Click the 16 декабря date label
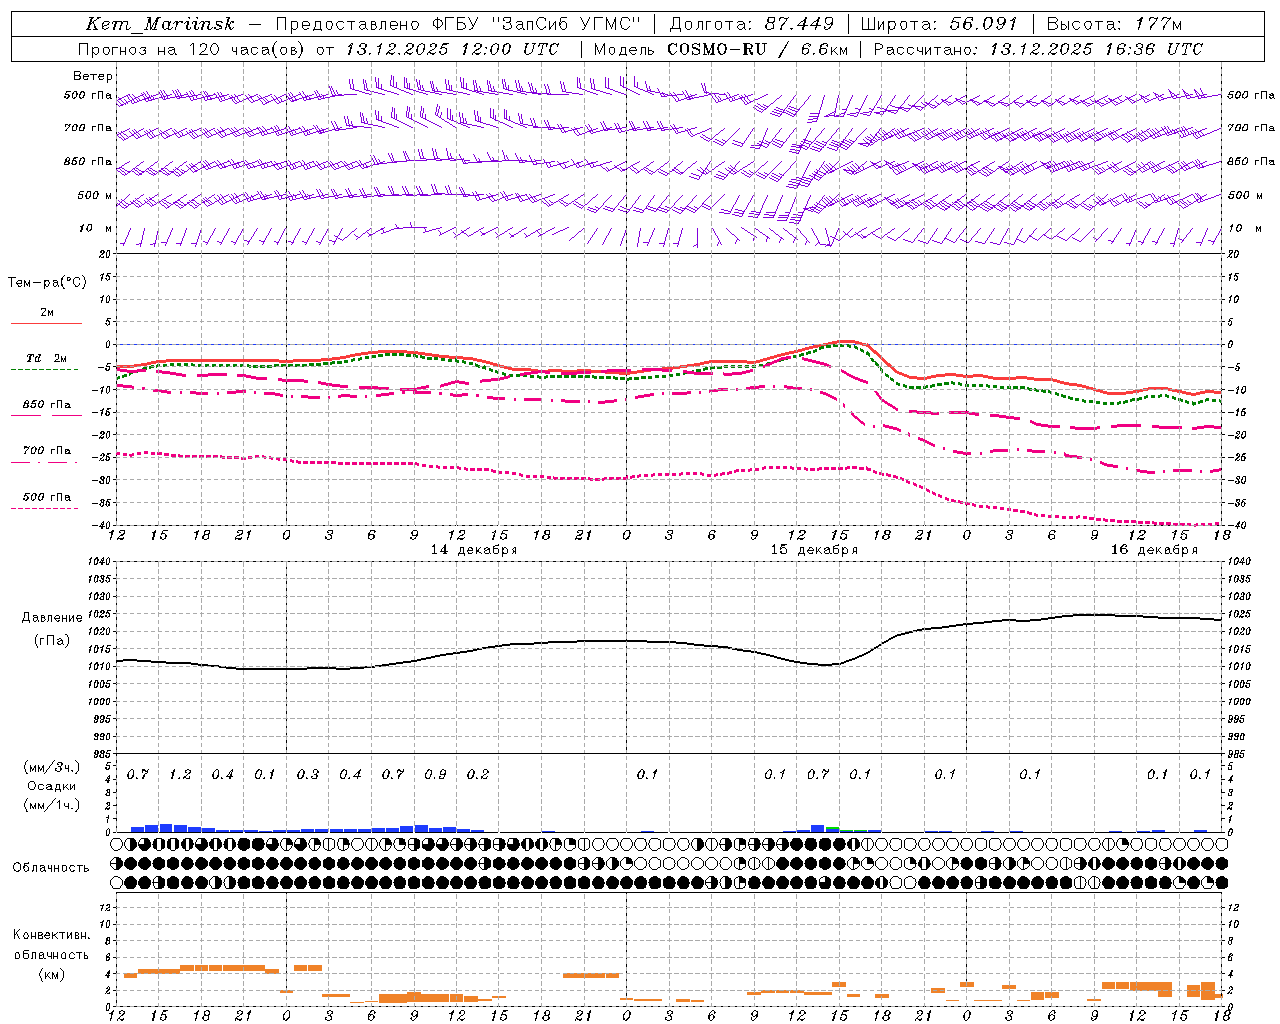Image resolution: width=1280 pixels, height=1024 pixels. 1154,550
